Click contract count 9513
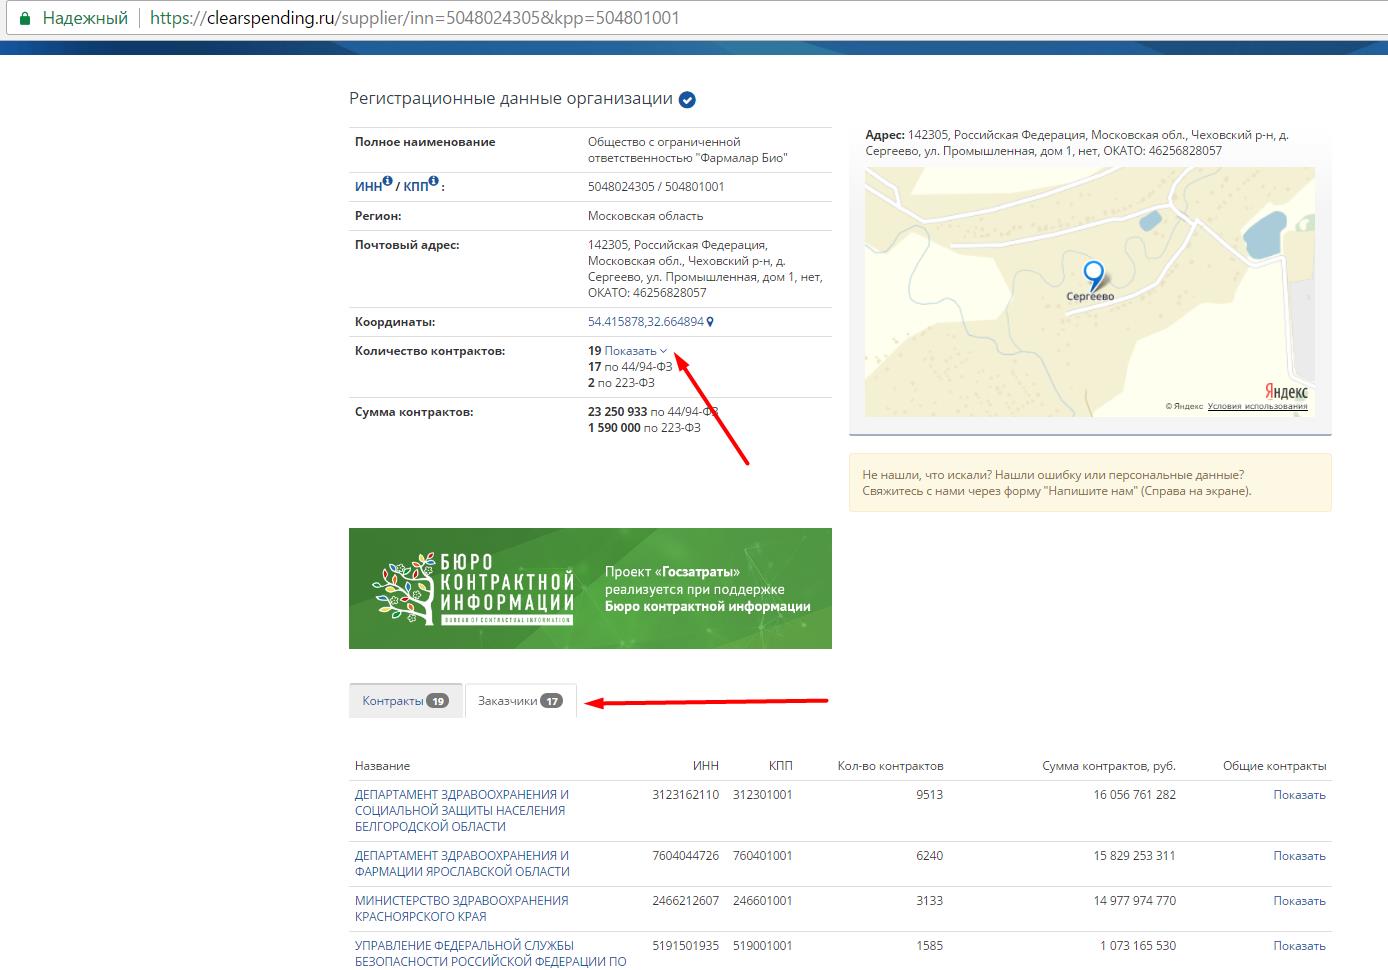 point(929,795)
